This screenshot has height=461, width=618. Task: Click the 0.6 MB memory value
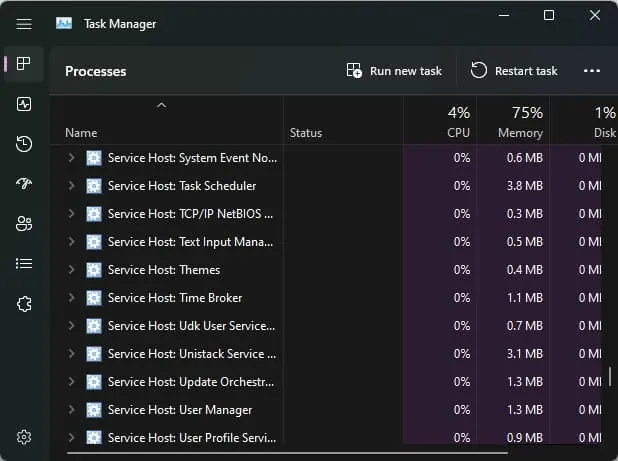click(525, 158)
